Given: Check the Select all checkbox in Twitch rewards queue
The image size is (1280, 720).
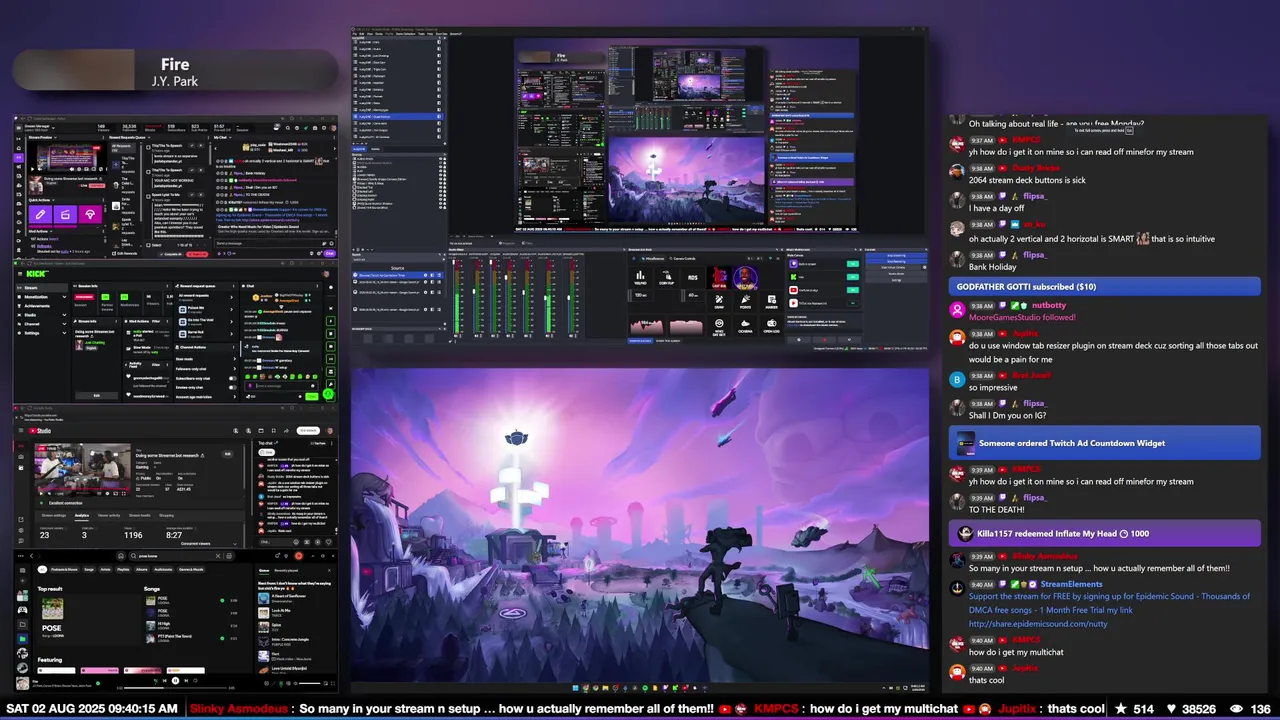Looking at the screenshot, I should click(x=148, y=245).
